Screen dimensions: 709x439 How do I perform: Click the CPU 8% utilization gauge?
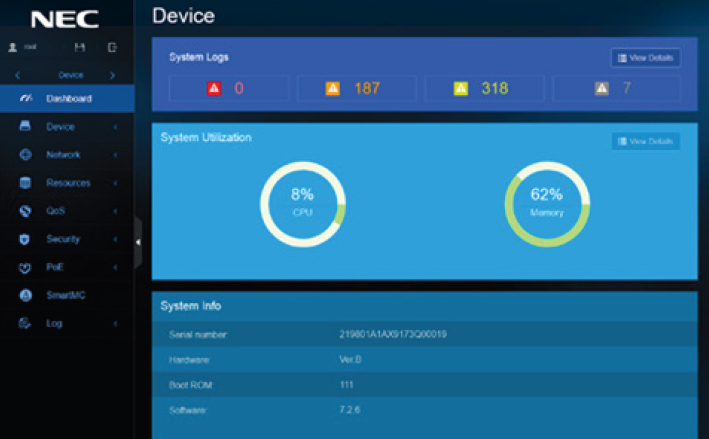tap(303, 204)
